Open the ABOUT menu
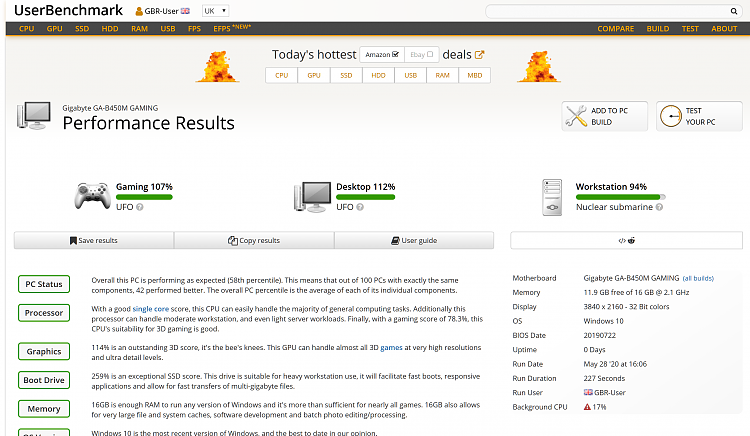750x436 pixels. [724, 29]
